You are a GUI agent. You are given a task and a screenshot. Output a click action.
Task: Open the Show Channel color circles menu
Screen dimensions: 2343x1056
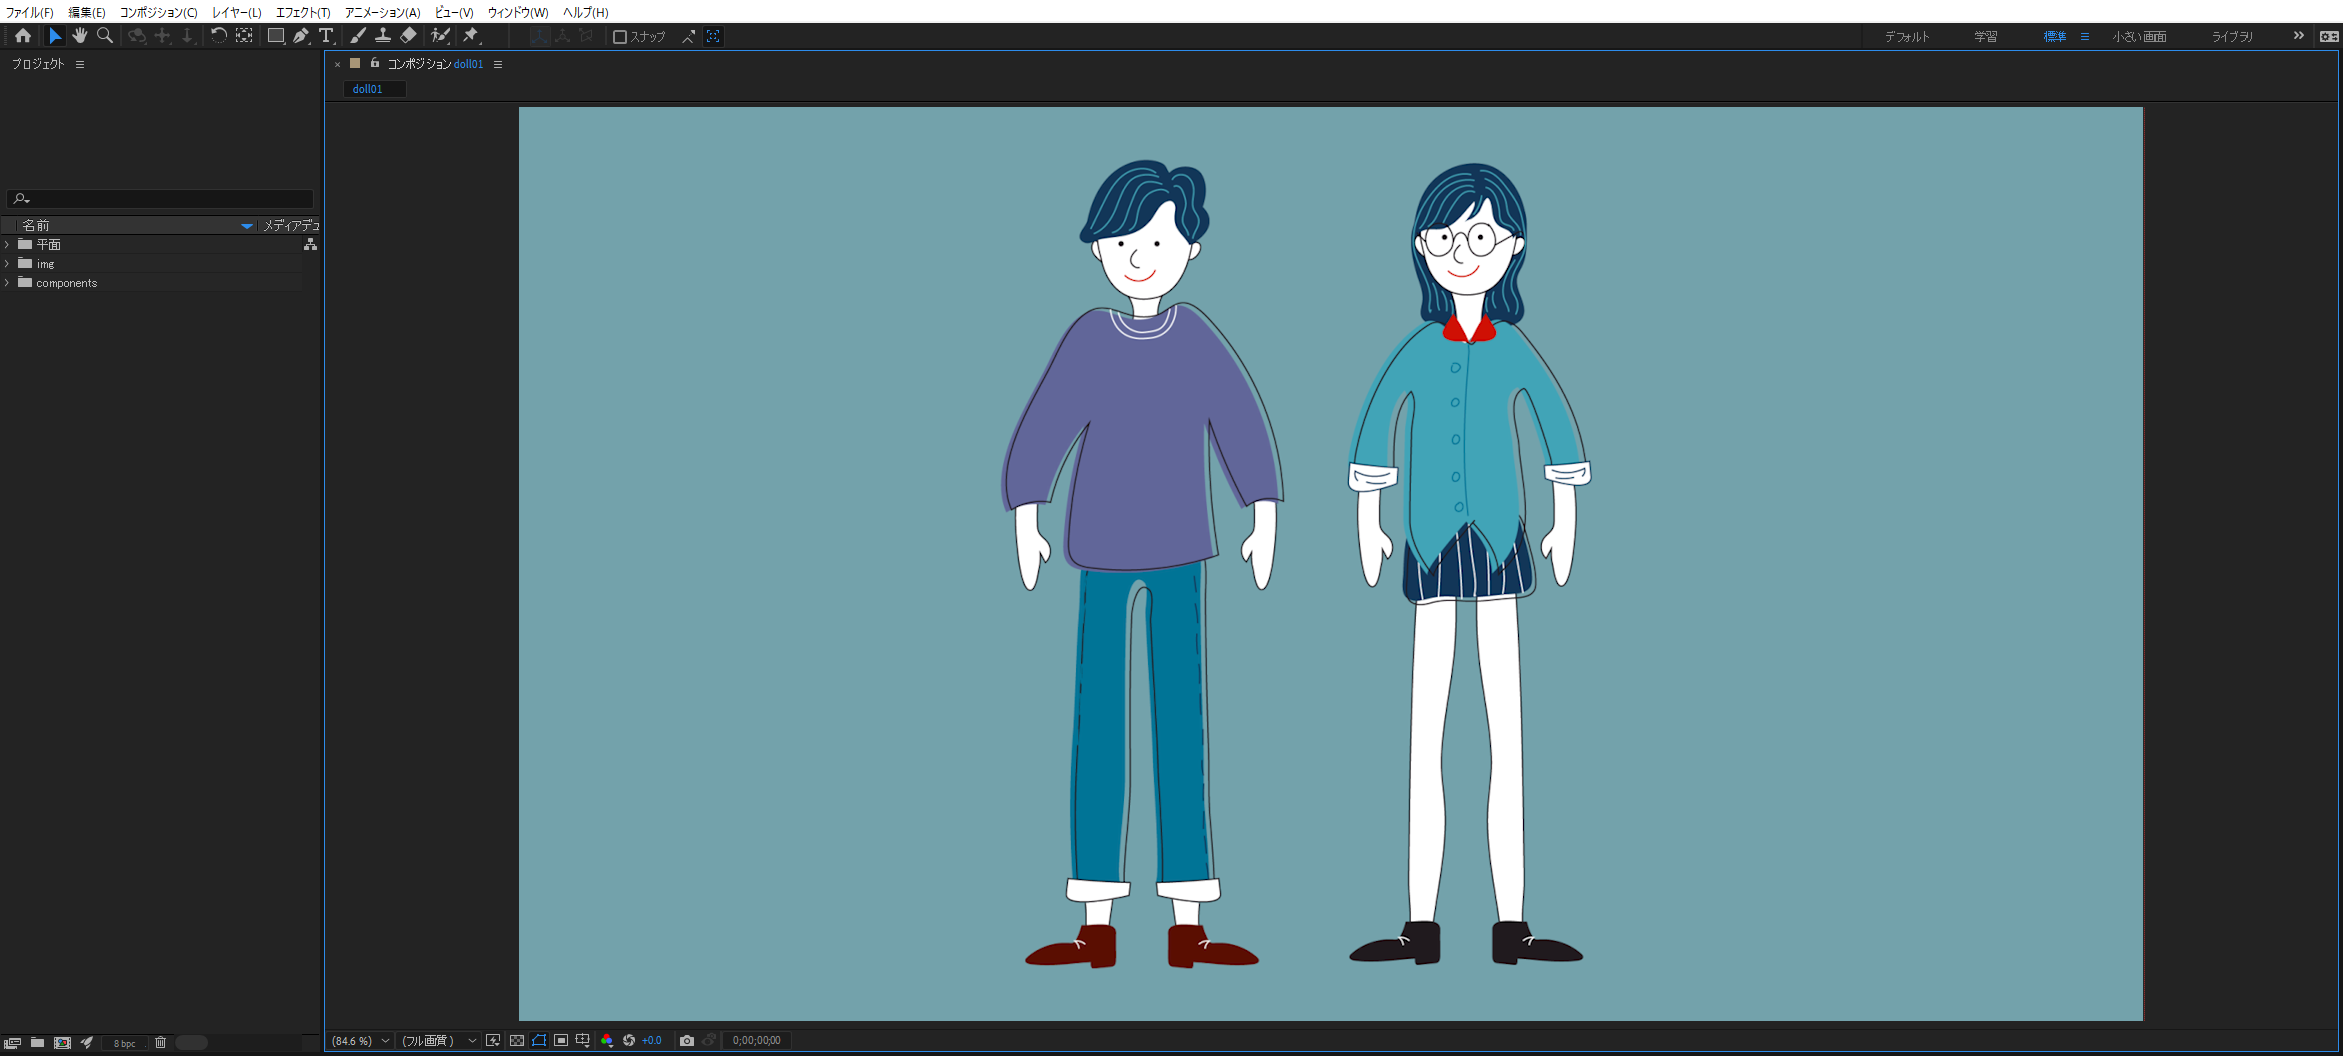[x=607, y=1040]
